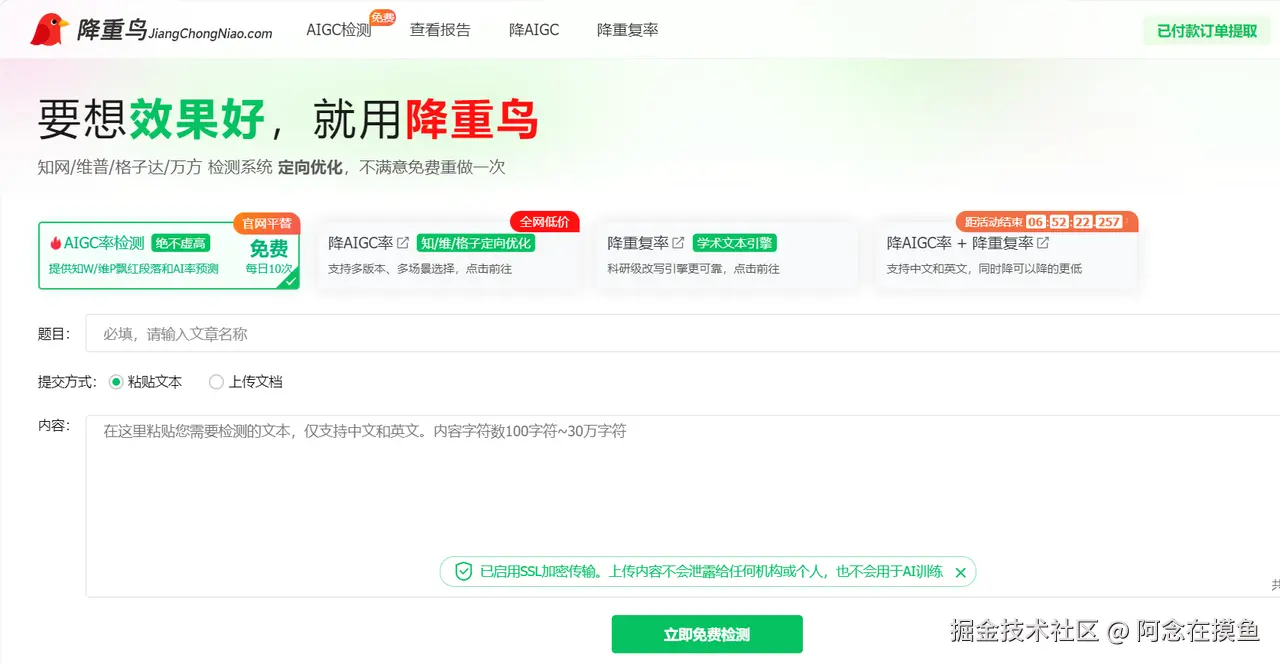Click external-link icon on 降AIGC率 + 降重复率
The image size is (1280, 664).
1043,243
